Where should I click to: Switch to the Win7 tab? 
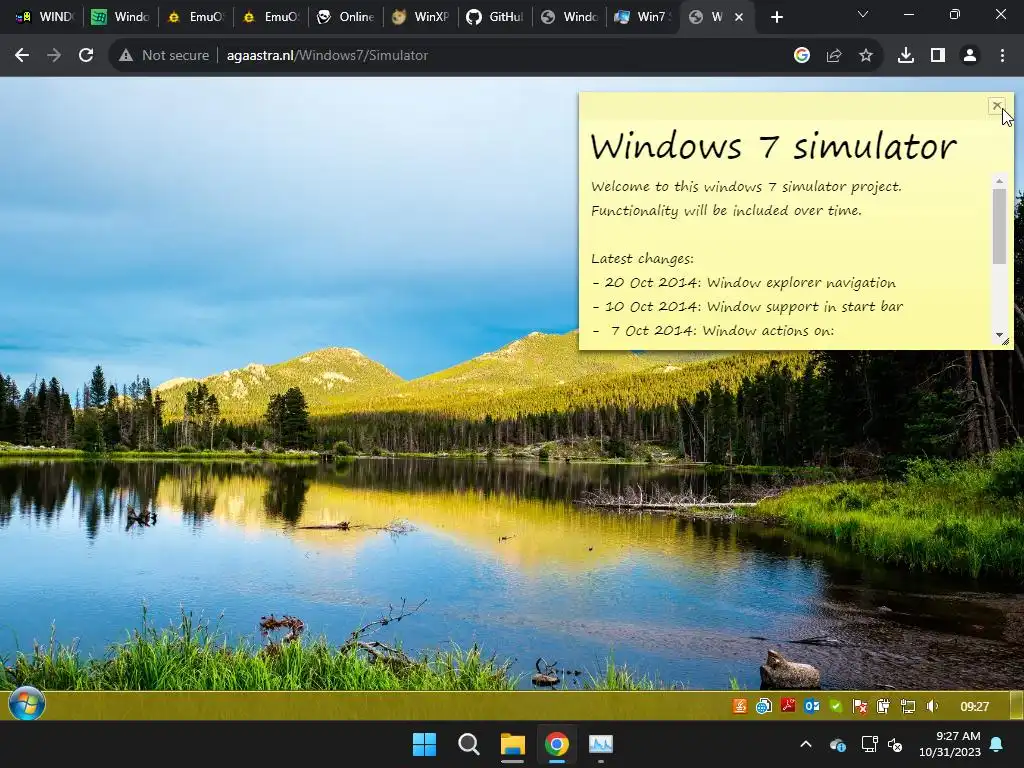point(643,17)
